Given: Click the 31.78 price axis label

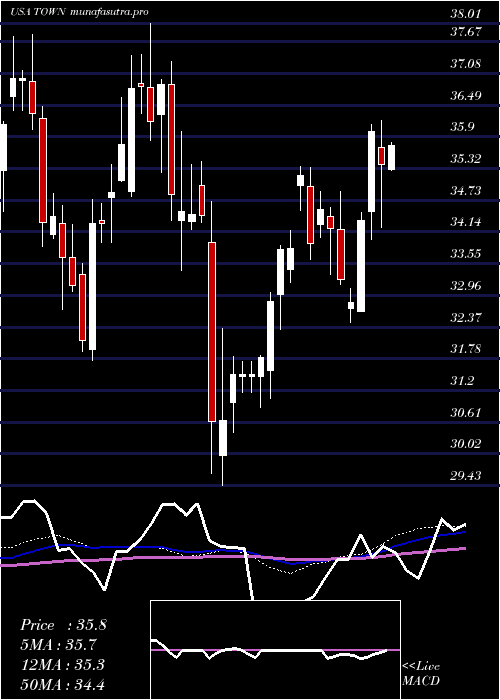Looking at the screenshot, I should [466, 349].
